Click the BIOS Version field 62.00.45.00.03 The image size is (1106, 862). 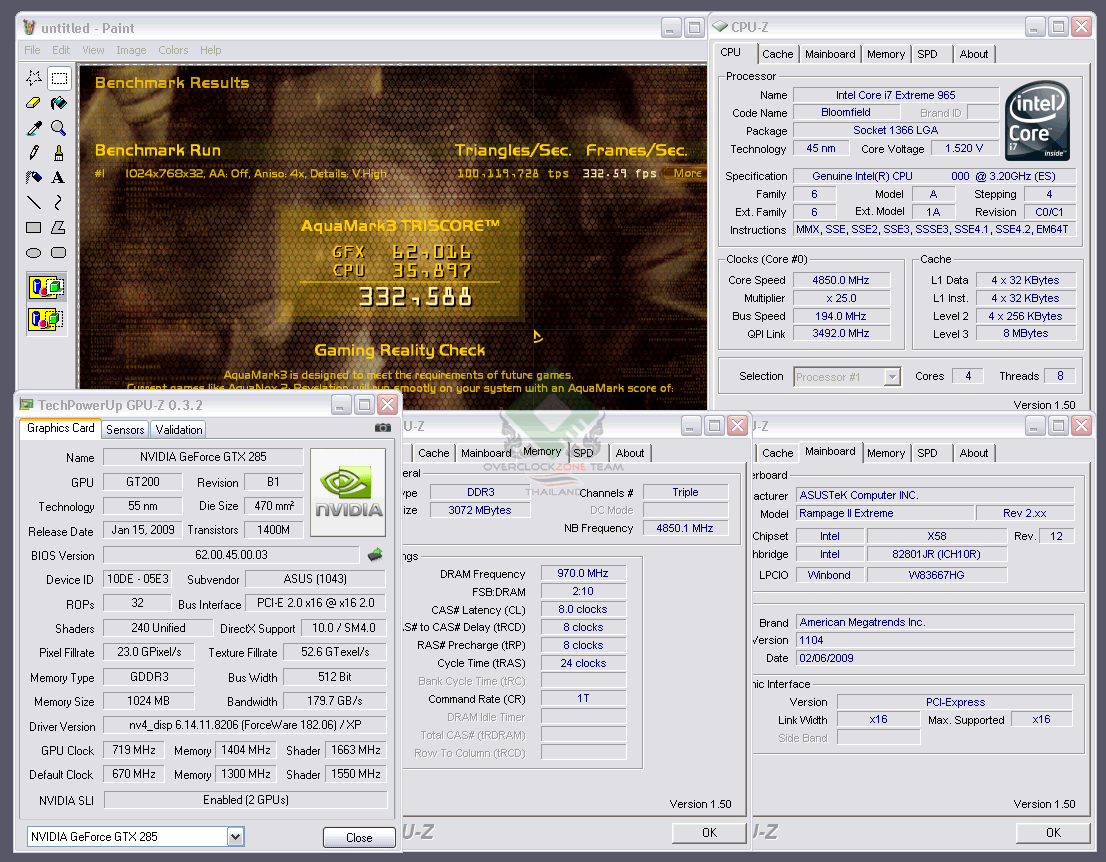[231, 555]
